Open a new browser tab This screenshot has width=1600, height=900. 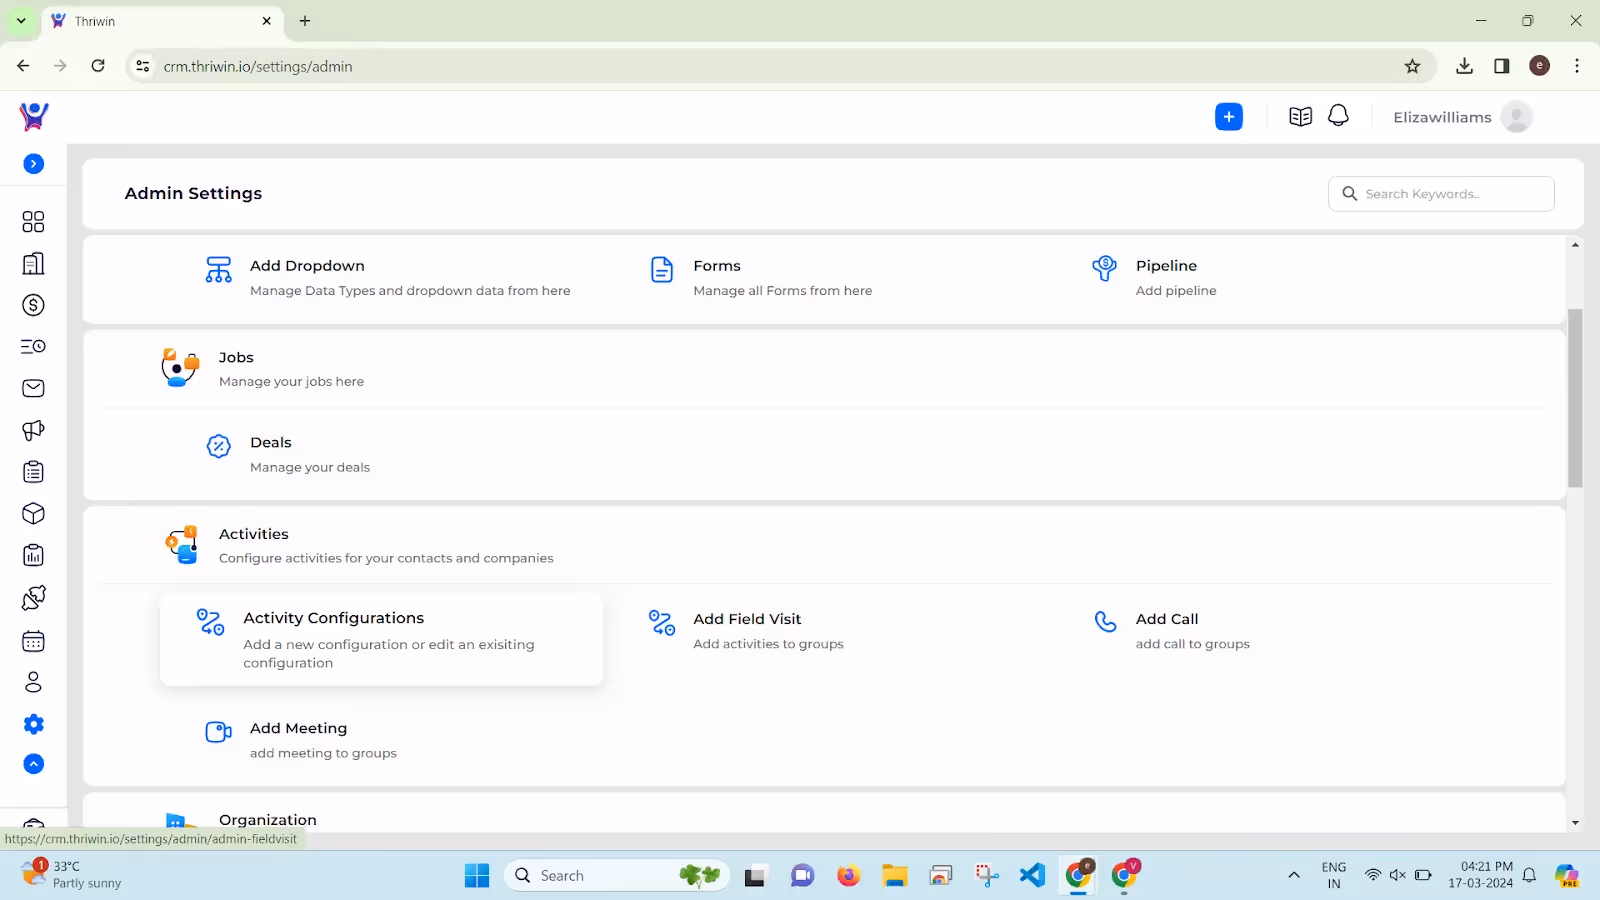click(305, 21)
